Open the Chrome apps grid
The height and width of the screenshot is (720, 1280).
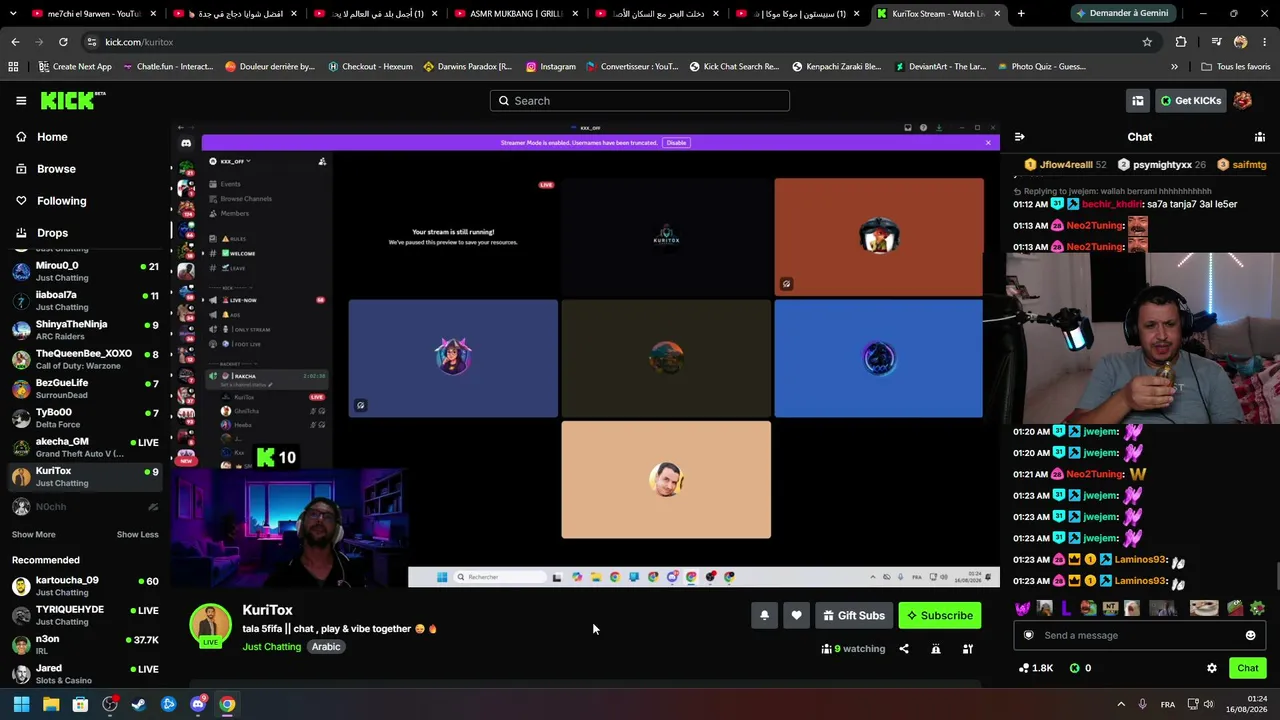coord(13,67)
